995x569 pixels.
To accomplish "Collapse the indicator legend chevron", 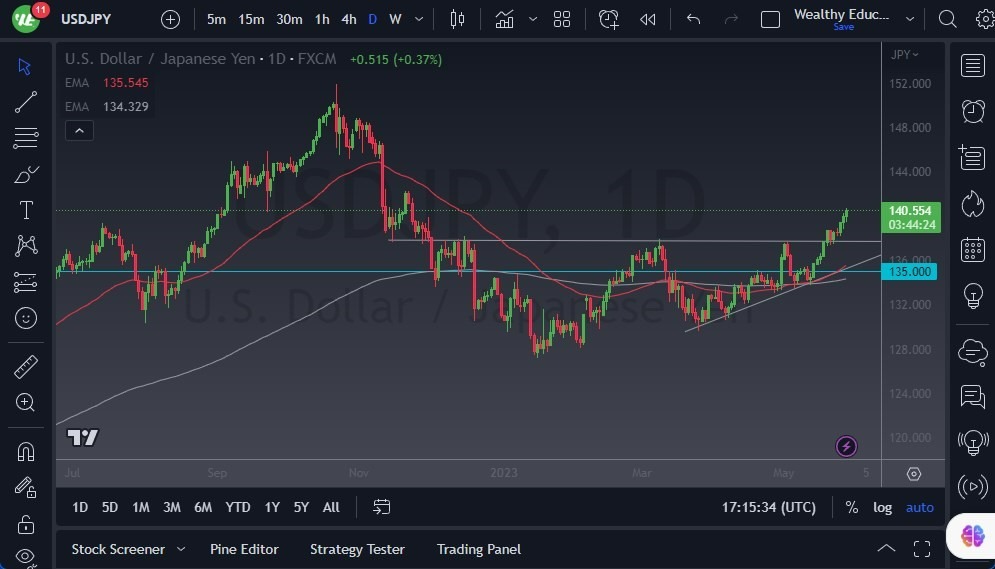I will click(79, 131).
